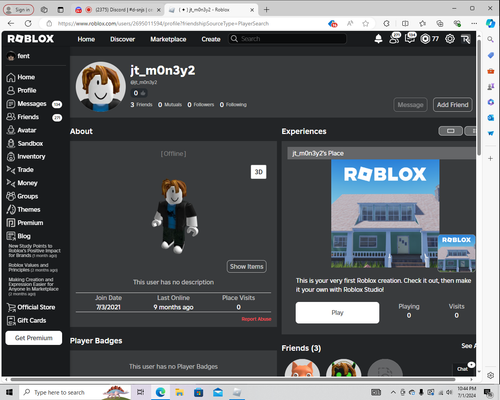
Task: Open blog post 'New Study Points to Roblox's Positive Impact'
Action: point(34,251)
